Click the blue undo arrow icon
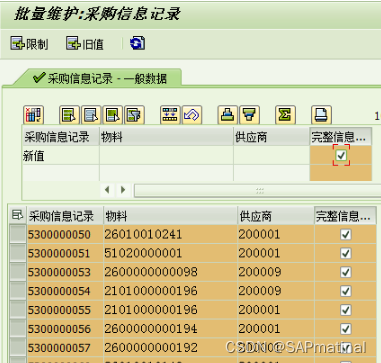381x363 pixels. coord(192,115)
